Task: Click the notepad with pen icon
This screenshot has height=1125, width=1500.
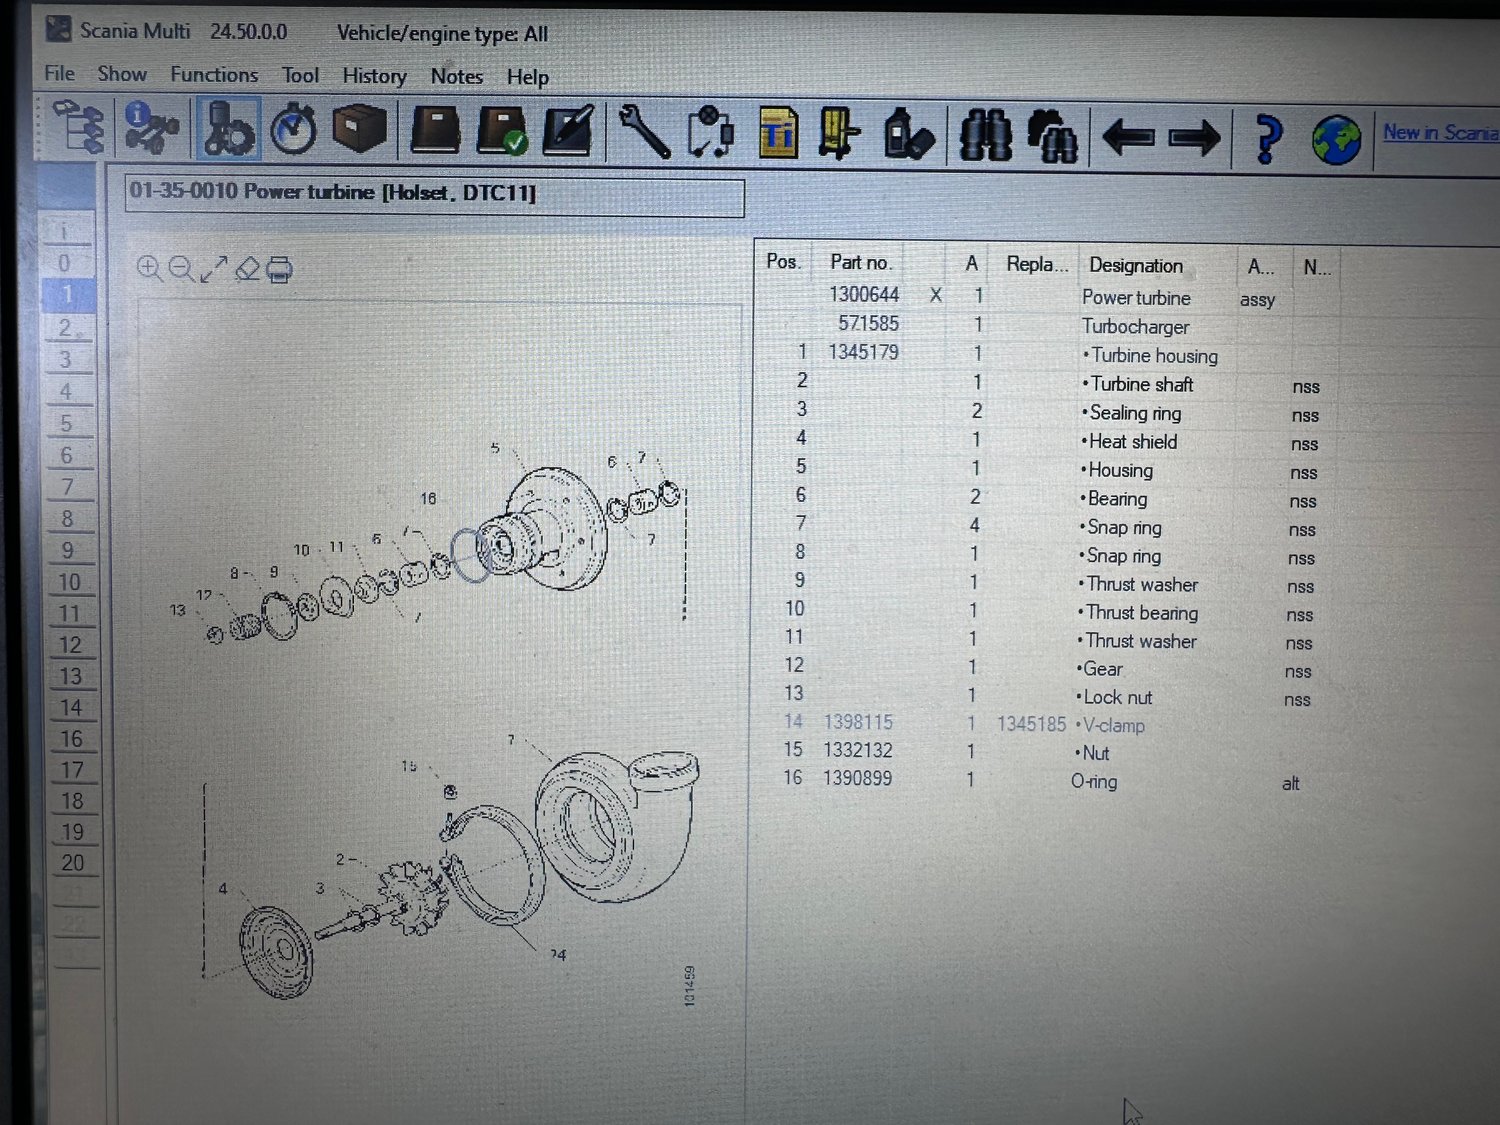Action: (567, 131)
